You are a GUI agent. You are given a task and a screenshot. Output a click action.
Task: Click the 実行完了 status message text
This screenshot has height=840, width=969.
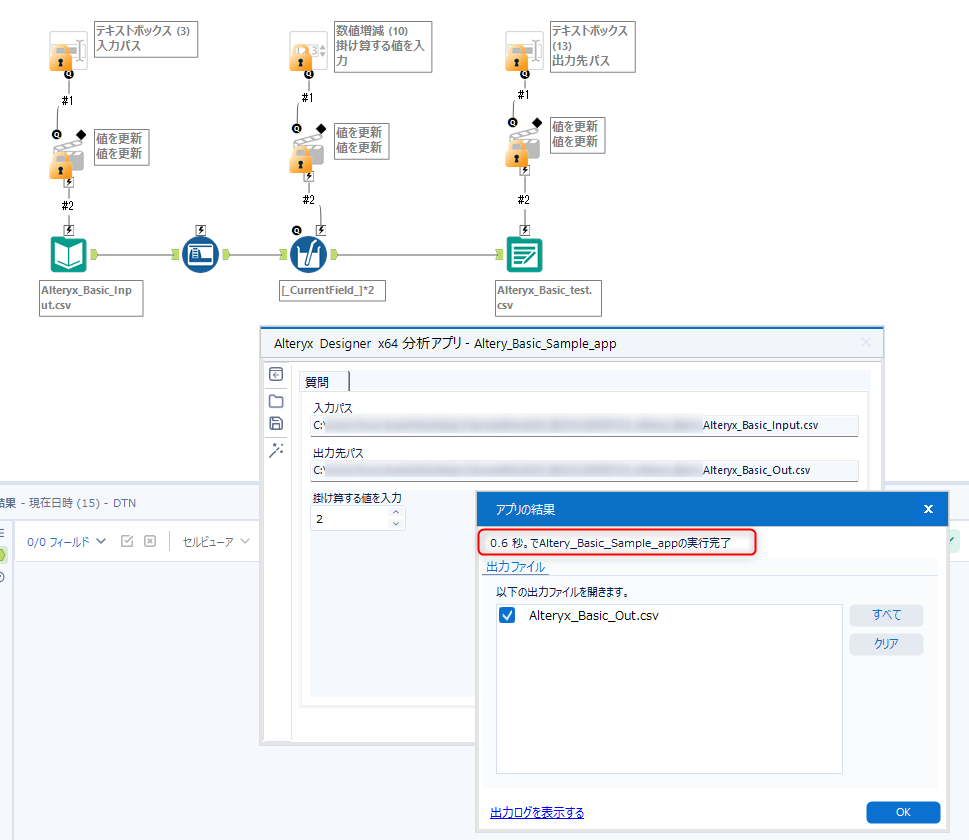[611, 543]
